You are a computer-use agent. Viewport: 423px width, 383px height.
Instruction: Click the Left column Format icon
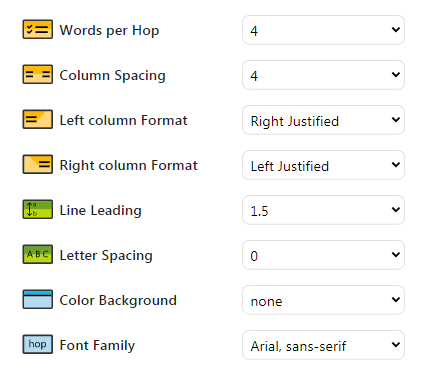[x=38, y=119]
